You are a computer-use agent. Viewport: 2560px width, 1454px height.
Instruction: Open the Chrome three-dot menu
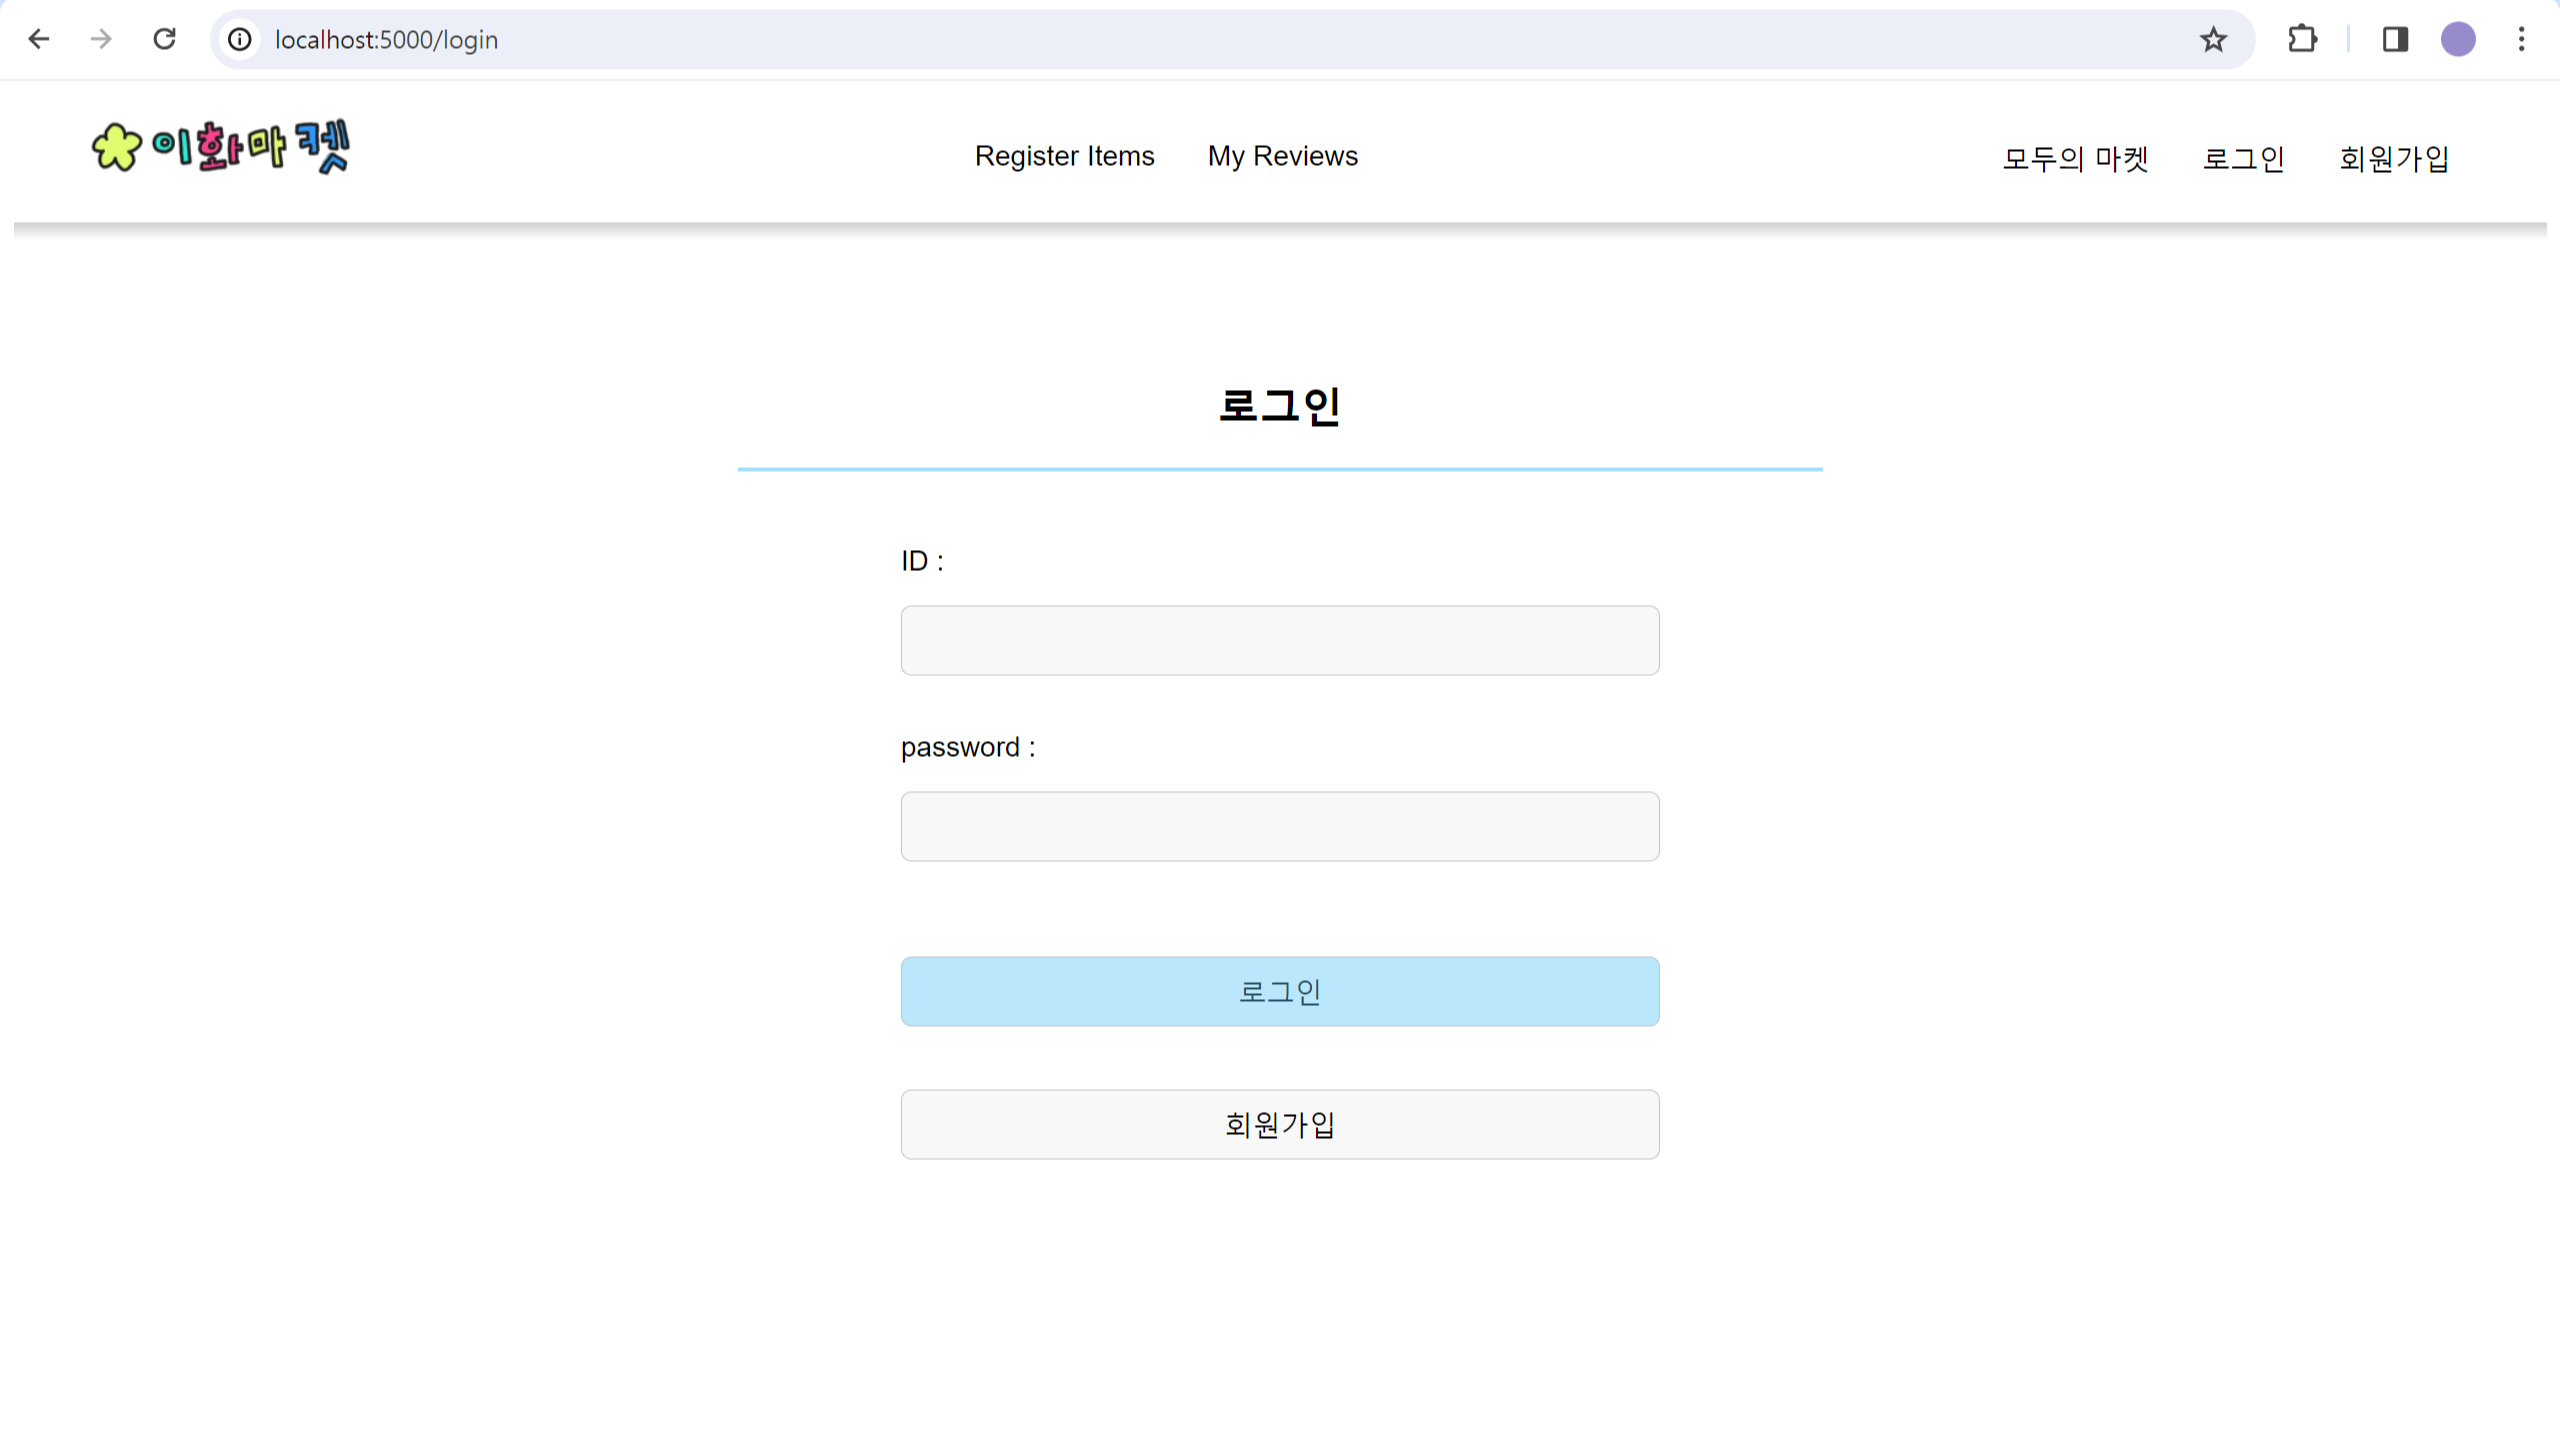pyautogui.click(x=2521, y=39)
